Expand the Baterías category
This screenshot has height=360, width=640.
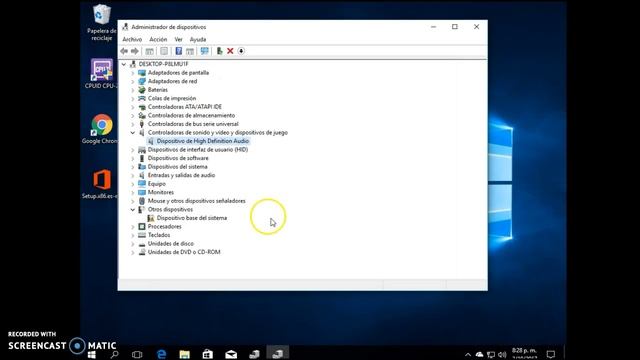(x=133, y=90)
